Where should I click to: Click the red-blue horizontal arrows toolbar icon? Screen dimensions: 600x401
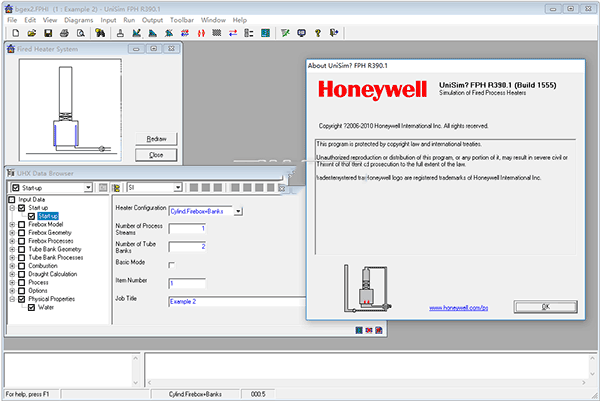click(185, 33)
